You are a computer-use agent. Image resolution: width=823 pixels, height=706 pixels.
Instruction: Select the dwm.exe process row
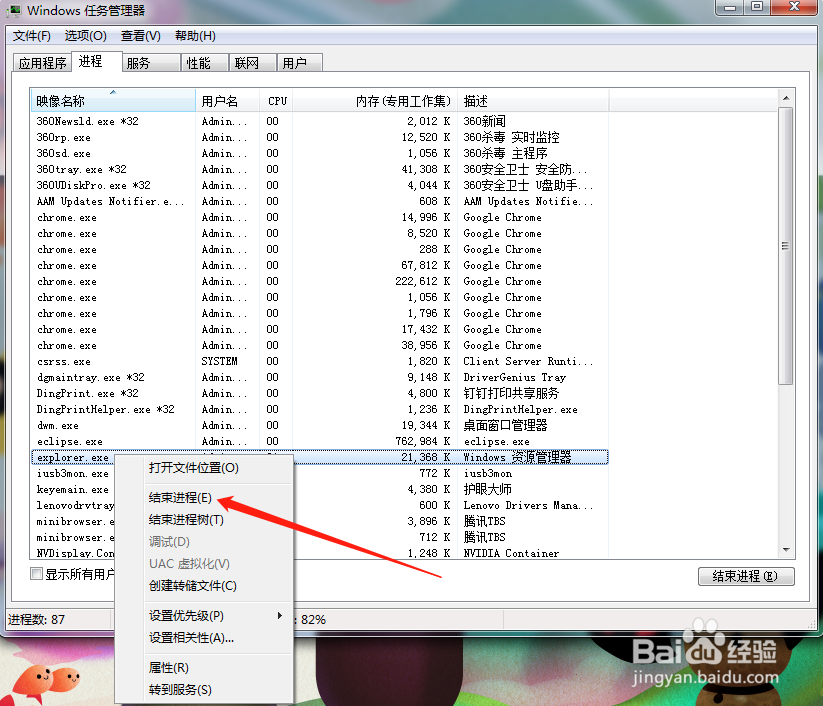click(x=320, y=426)
